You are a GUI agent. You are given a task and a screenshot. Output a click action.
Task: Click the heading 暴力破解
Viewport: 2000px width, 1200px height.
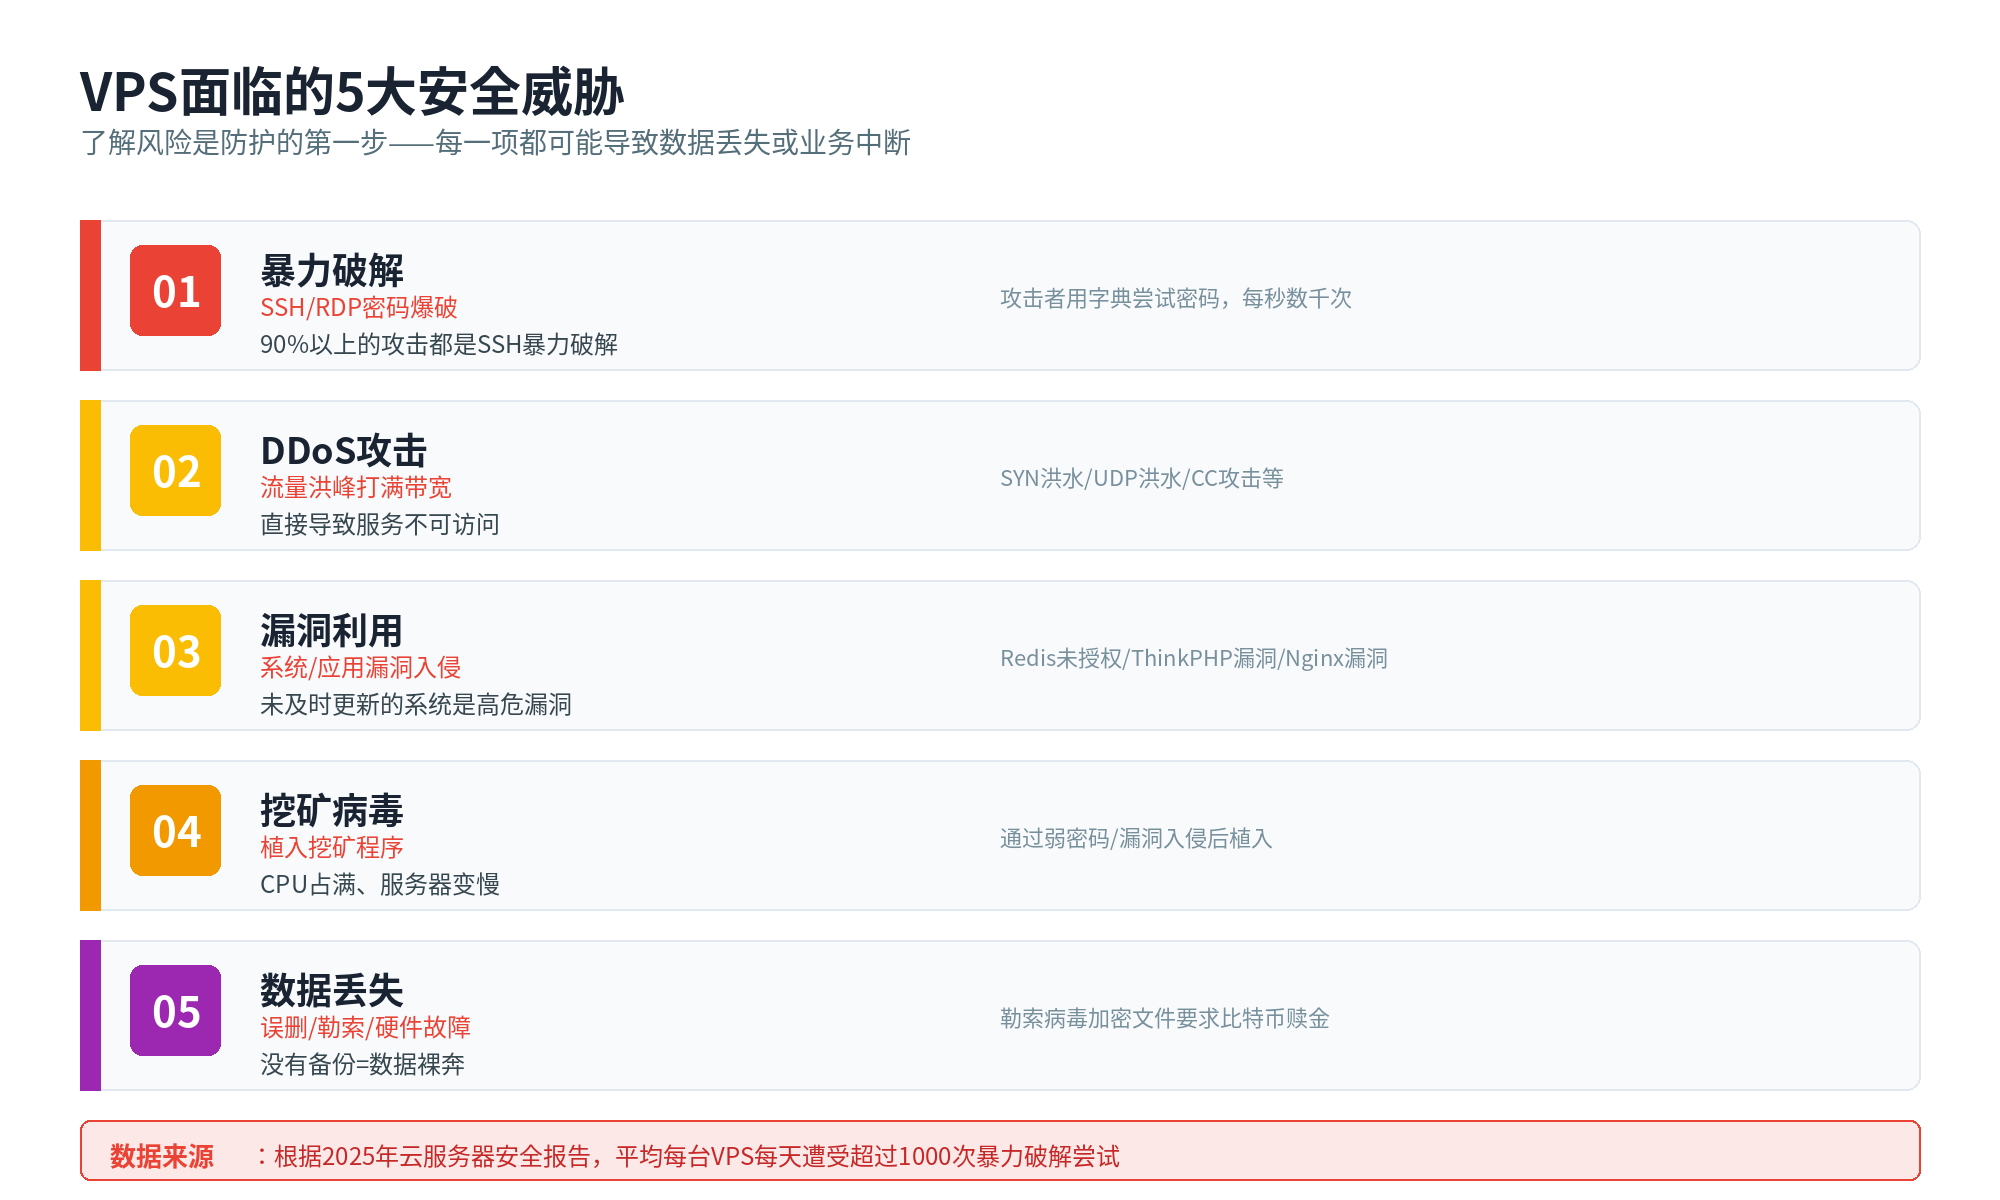point(332,271)
